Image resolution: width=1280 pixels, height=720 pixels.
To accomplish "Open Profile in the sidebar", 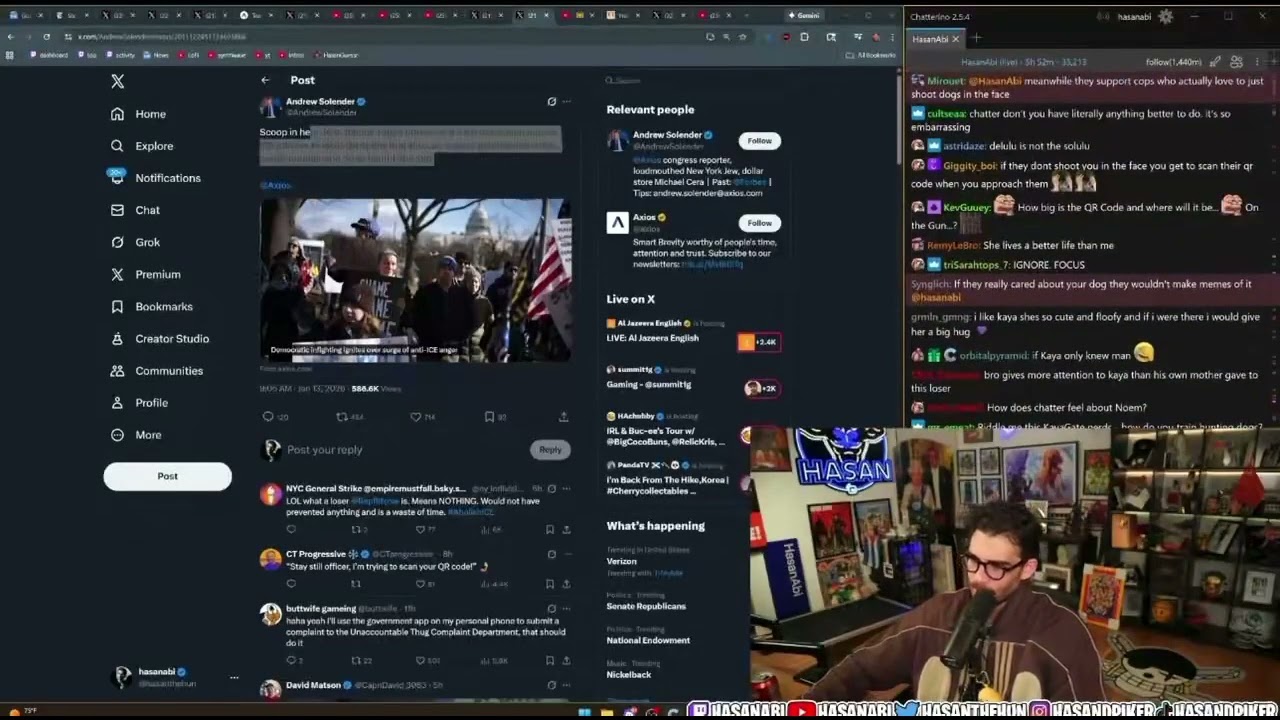I will pyautogui.click(x=140, y=402).
